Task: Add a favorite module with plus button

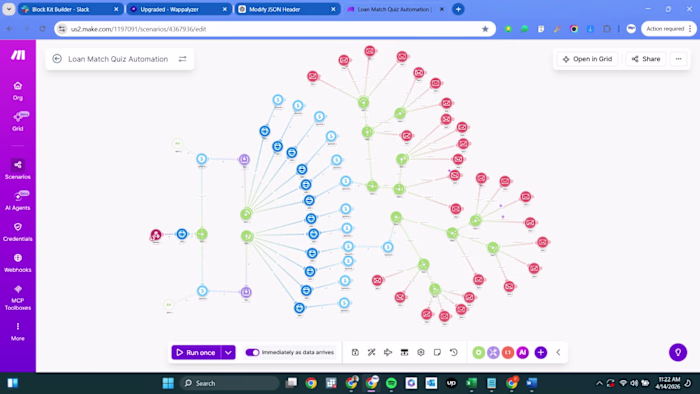Action: pos(541,353)
